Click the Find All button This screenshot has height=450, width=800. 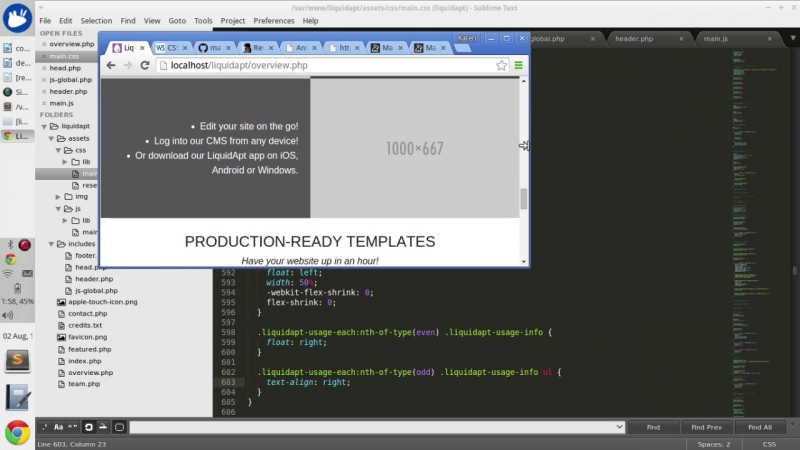(x=760, y=427)
